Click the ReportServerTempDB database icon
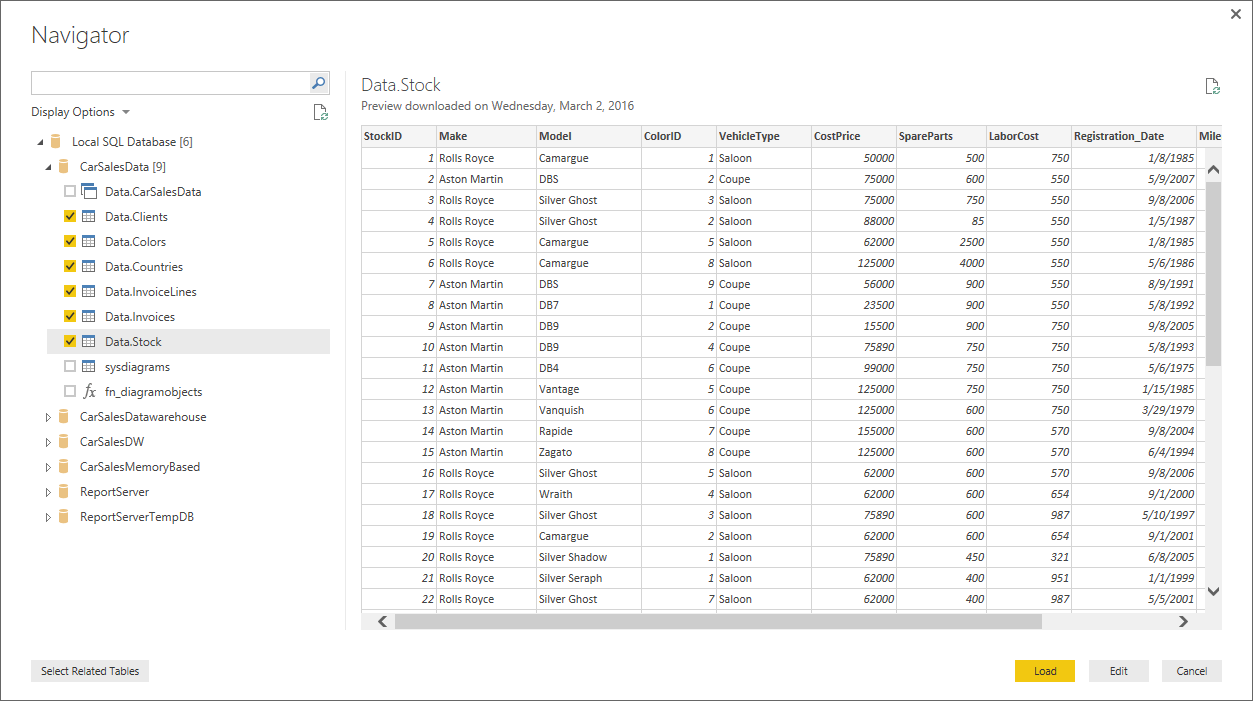 tap(64, 517)
